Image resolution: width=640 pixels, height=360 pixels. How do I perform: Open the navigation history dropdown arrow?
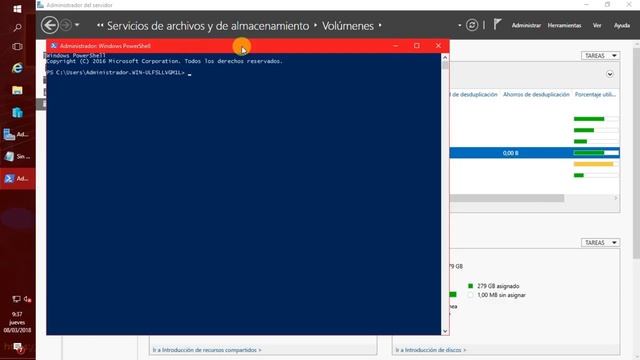pos(77,25)
